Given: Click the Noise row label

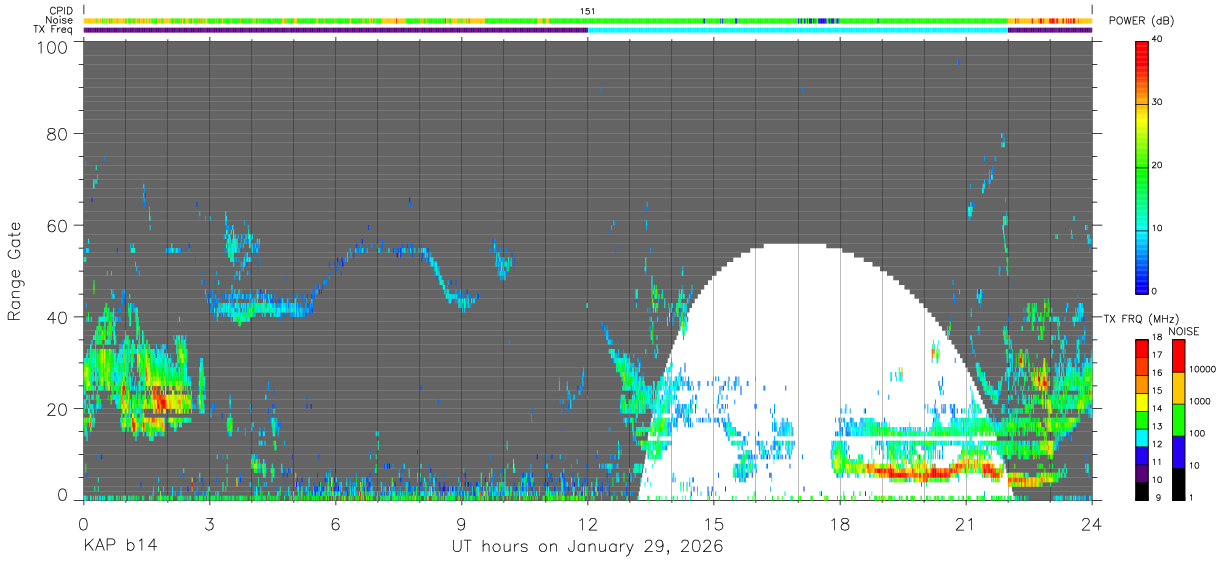Looking at the screenshot, I should tap(60, 20).
